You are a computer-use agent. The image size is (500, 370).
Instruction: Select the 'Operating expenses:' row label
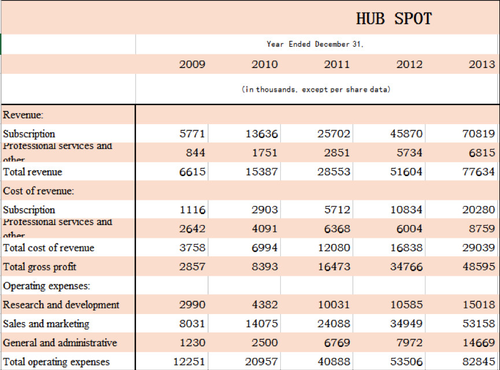46,286
